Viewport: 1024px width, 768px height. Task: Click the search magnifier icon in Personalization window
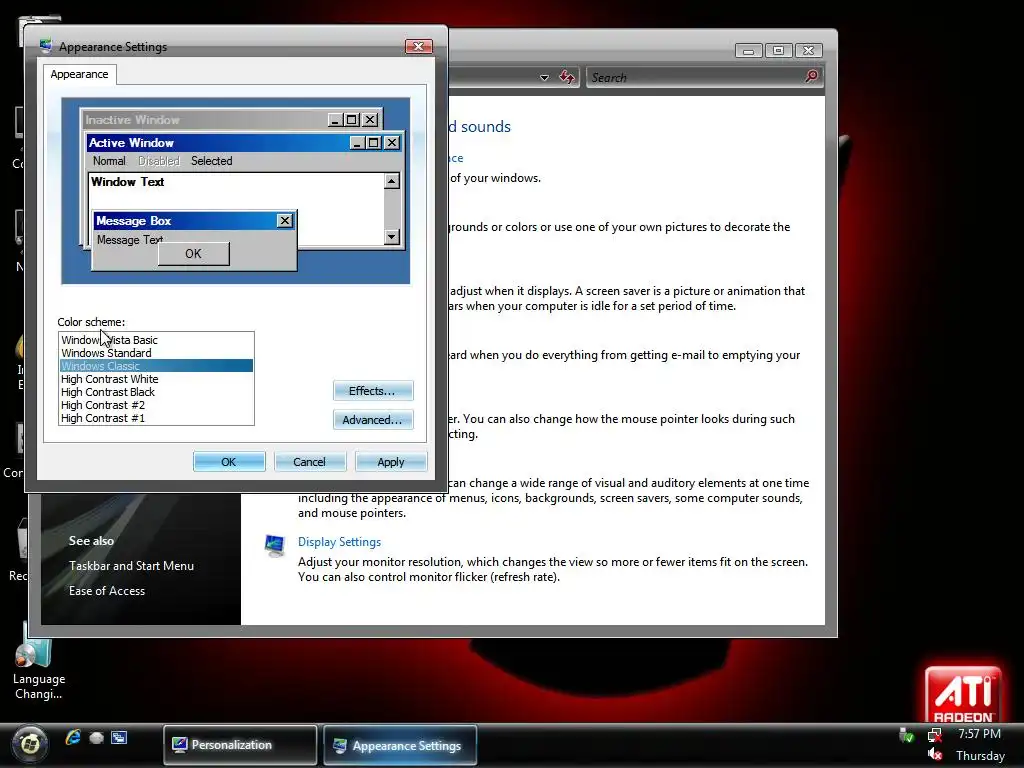click(811, 77)
